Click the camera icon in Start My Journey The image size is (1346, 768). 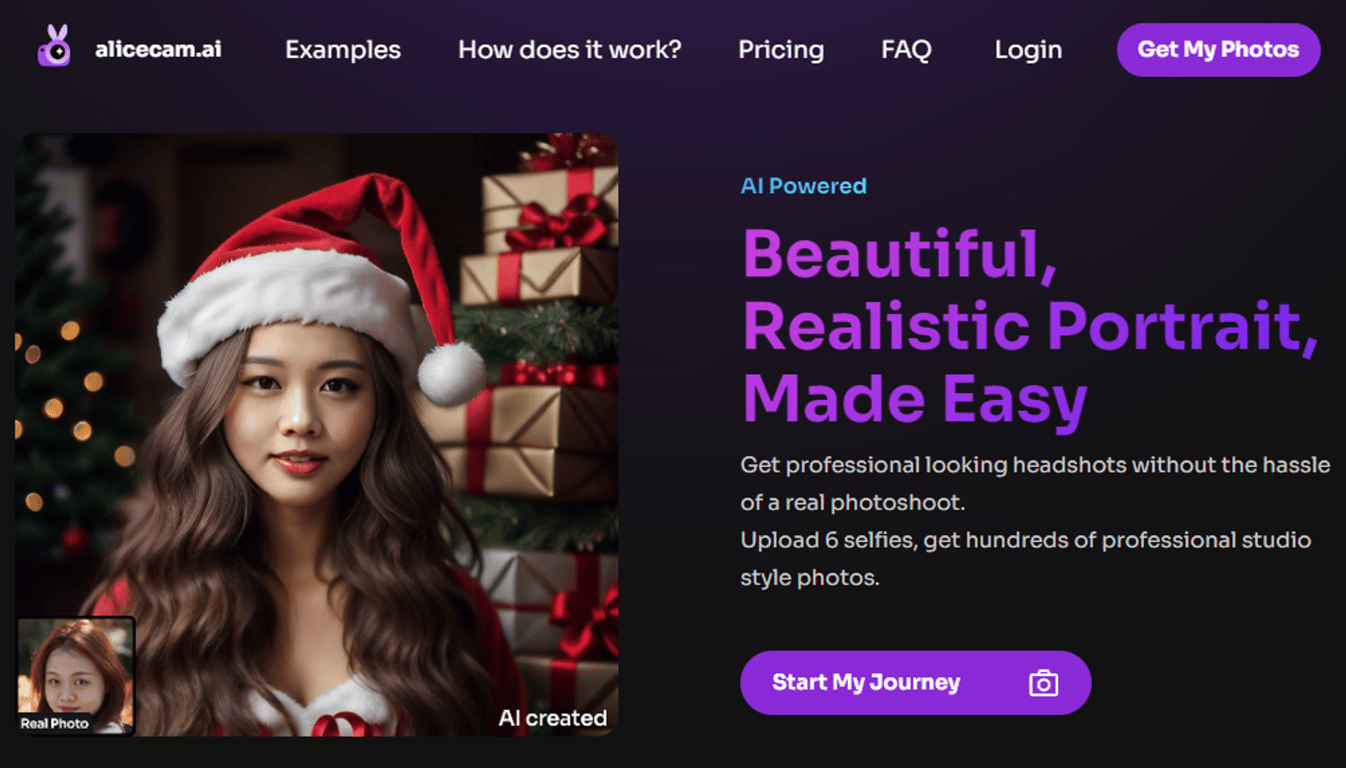1043,683
